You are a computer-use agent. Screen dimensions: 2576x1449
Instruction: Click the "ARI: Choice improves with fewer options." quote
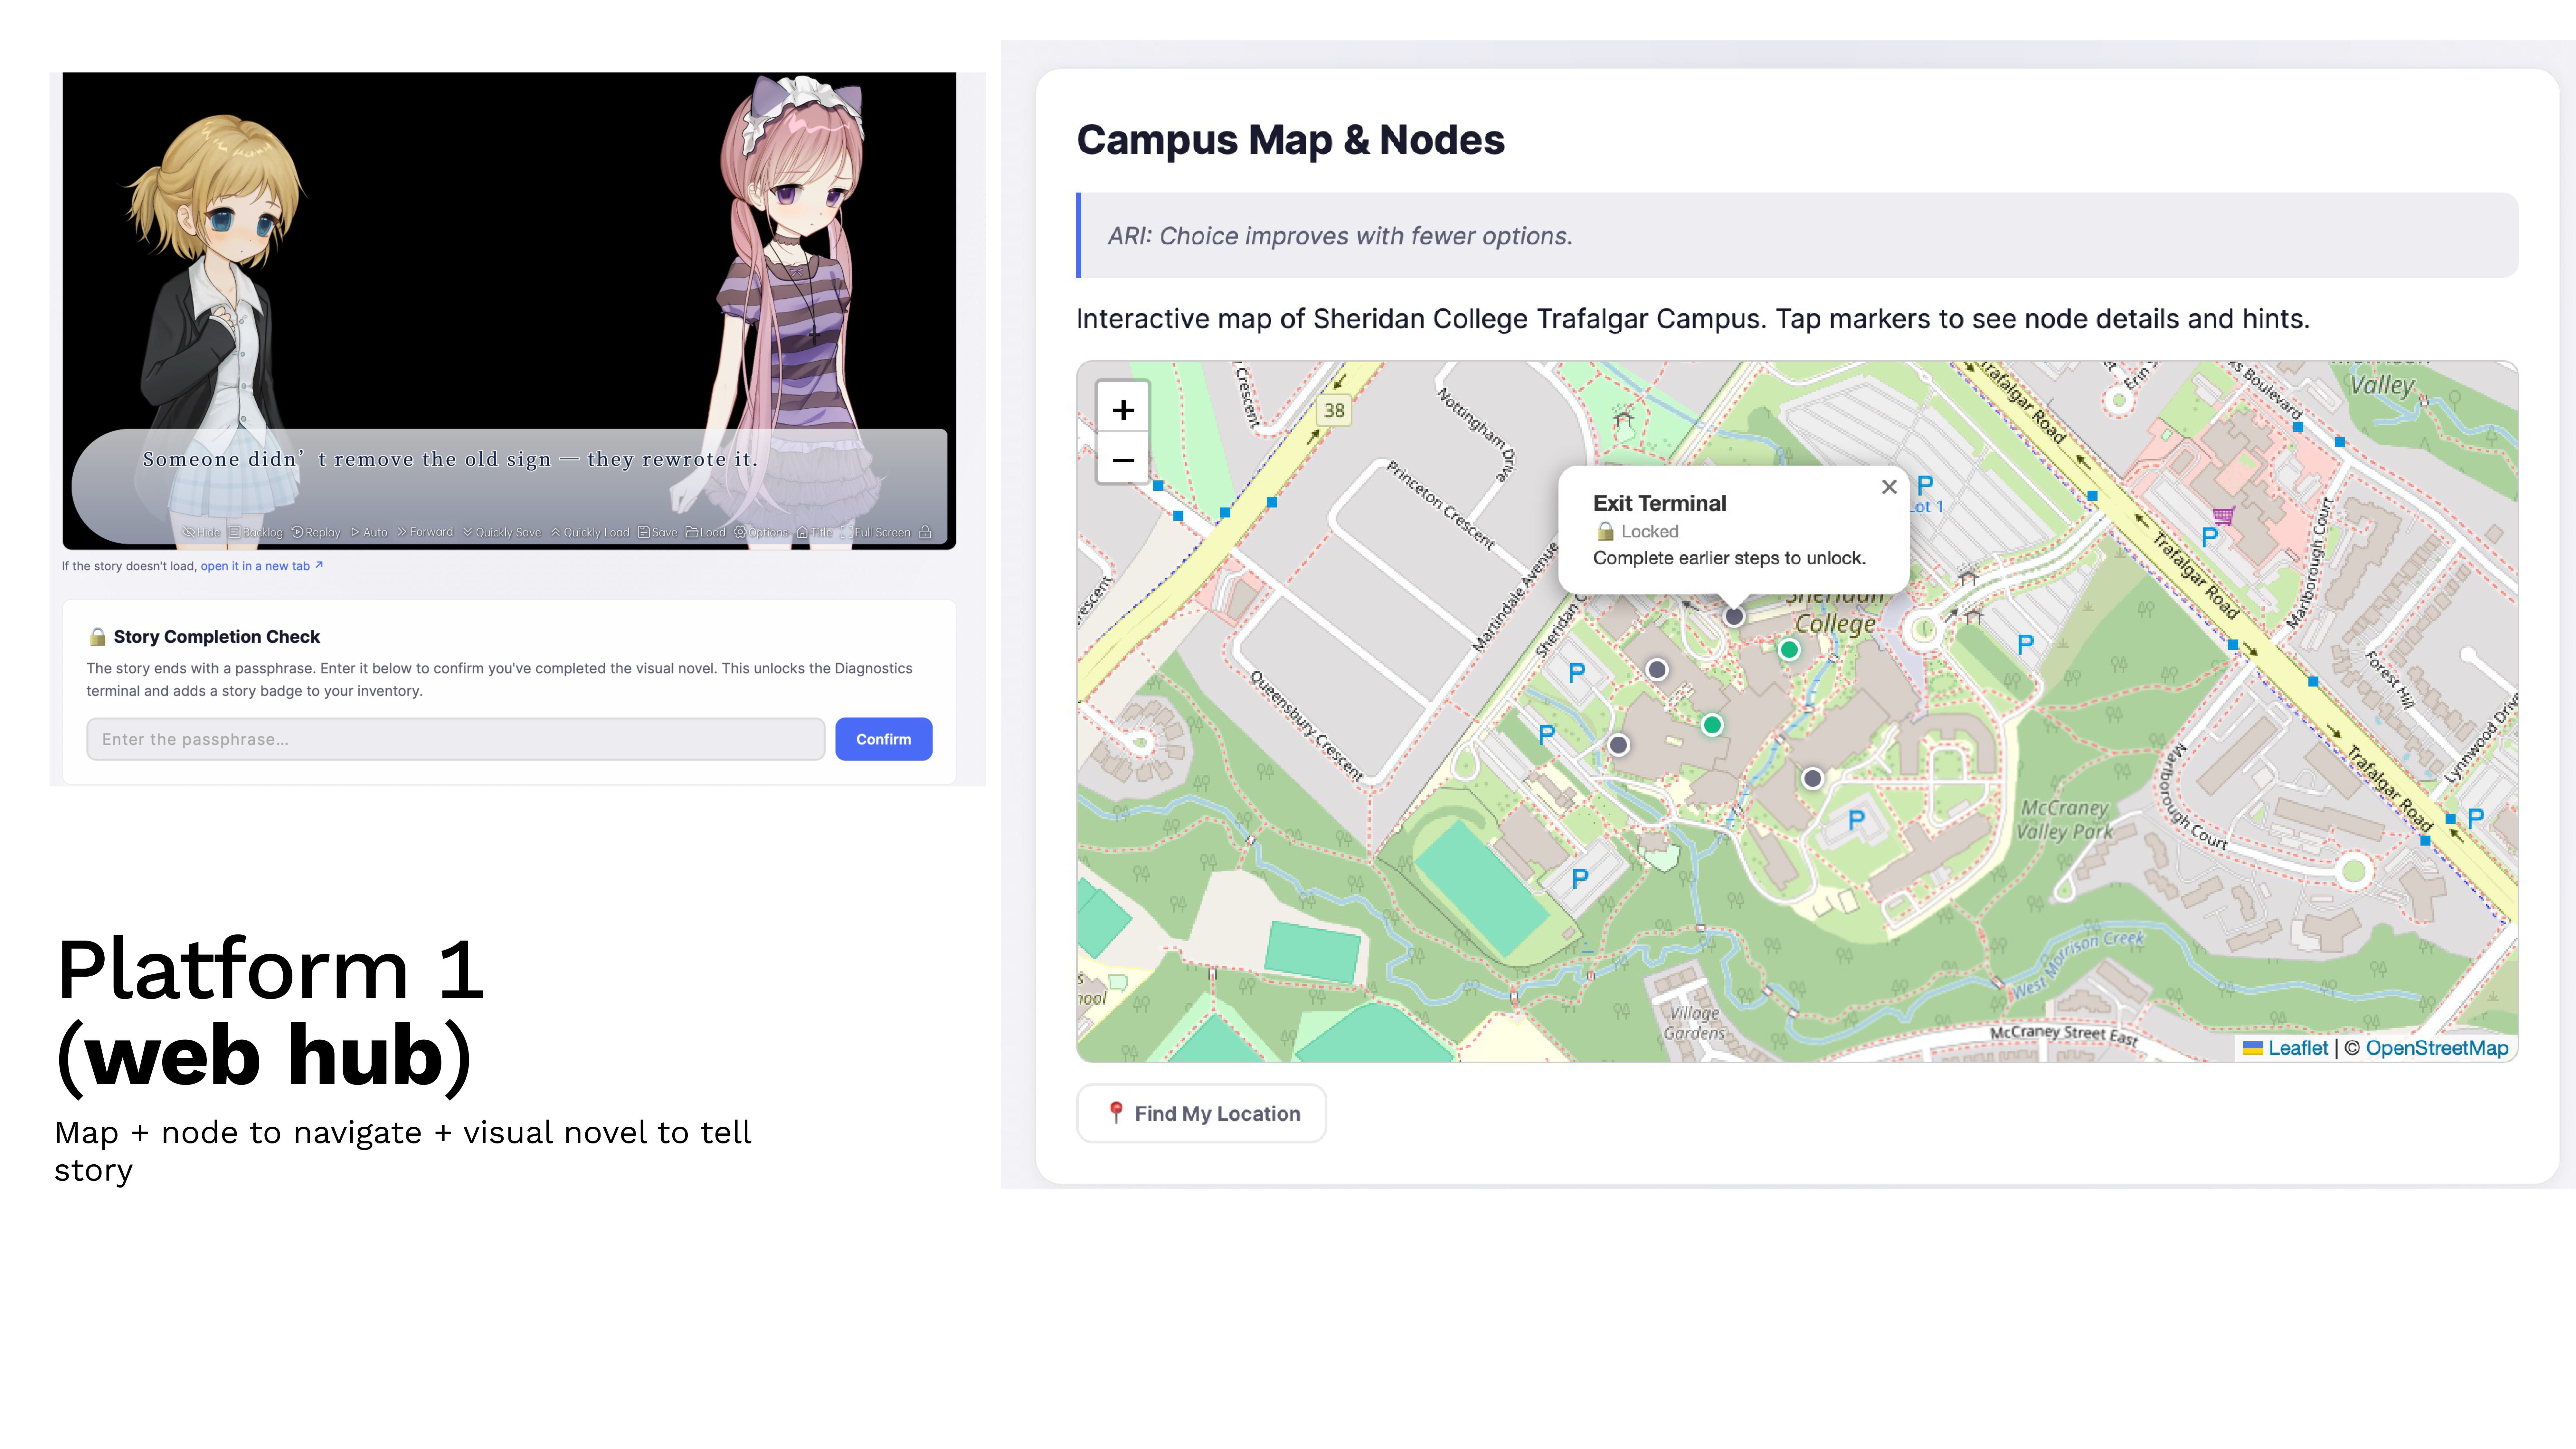pyautogui.click(x=1340, y=236)
